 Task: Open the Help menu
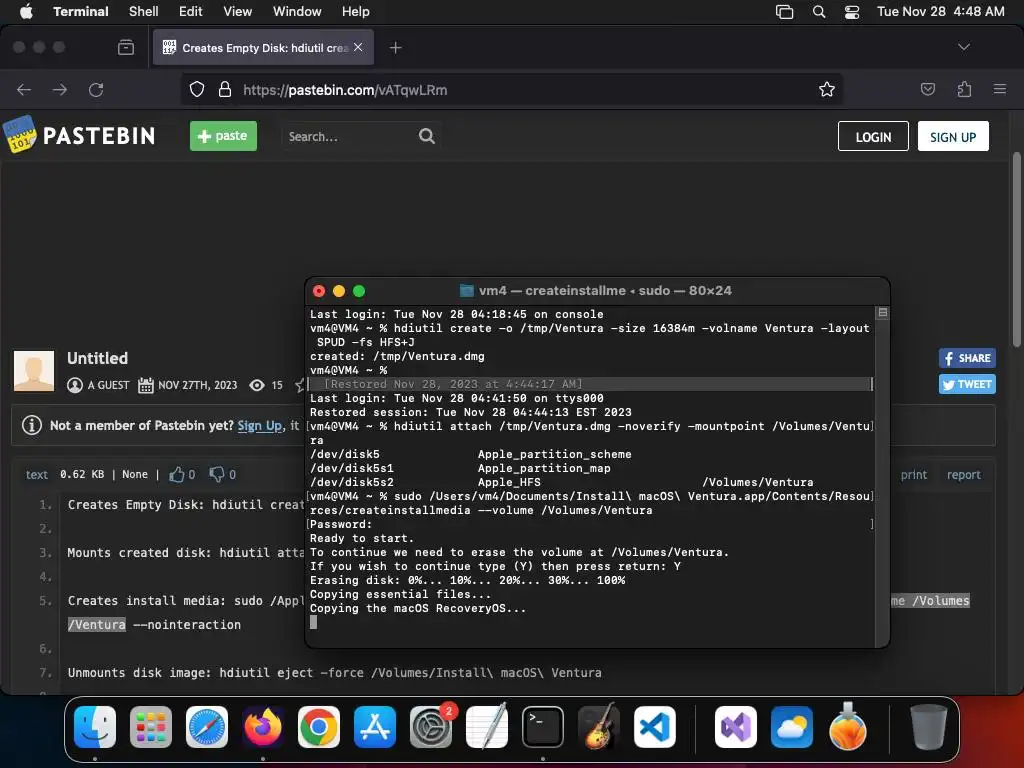[356, 11]
